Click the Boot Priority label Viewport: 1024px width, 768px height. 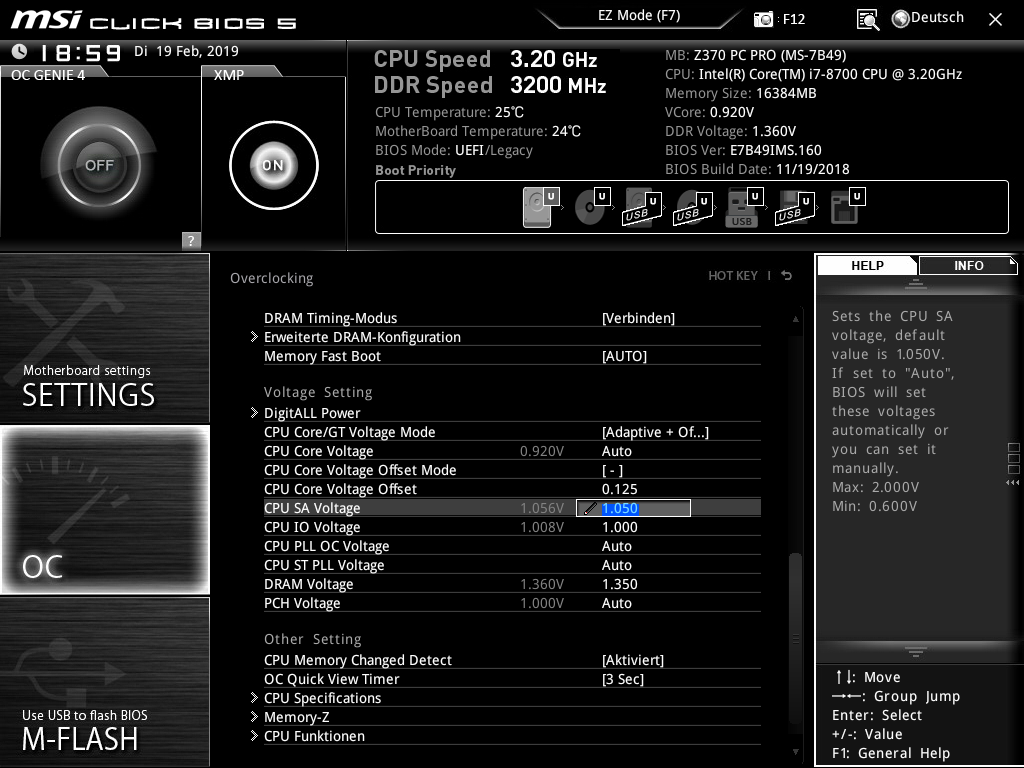[x=415, y=170]
